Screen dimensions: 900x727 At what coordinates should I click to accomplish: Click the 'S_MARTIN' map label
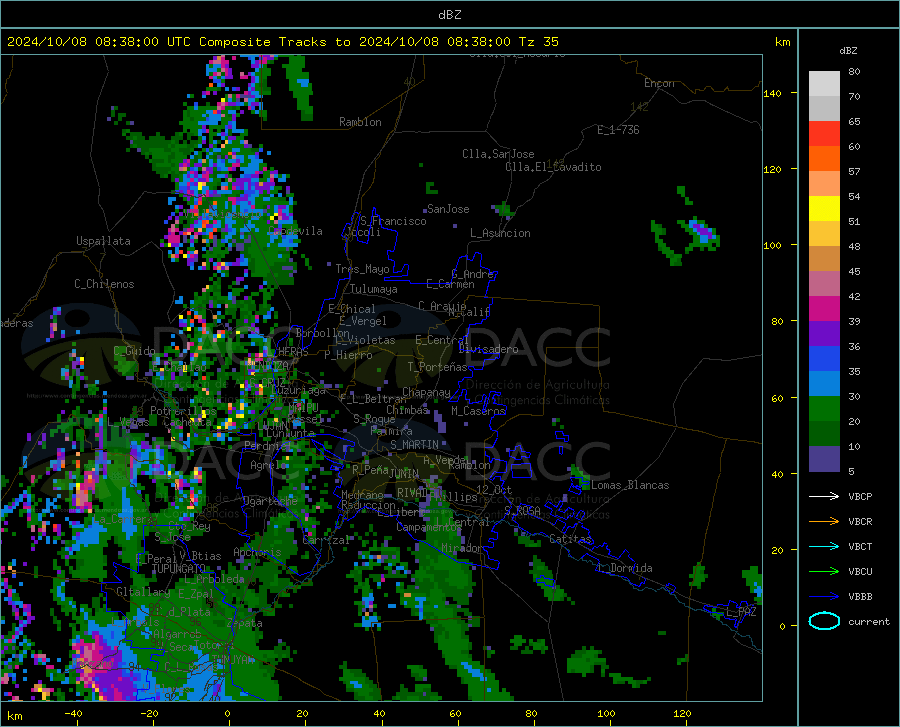[x=414, y=445]
